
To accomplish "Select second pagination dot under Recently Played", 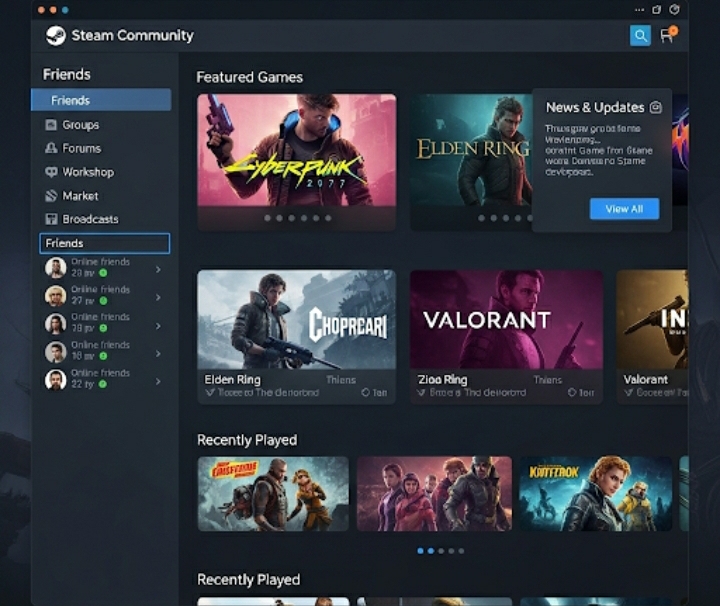I will point(430,551).
